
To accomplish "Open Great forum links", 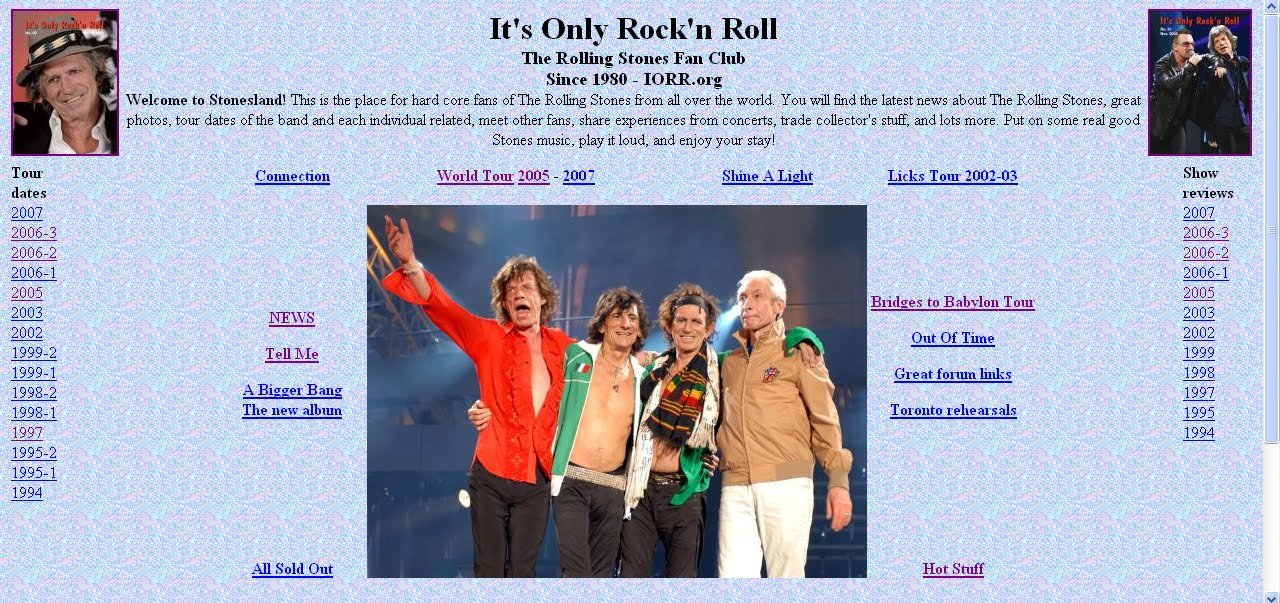I will pyautogui.click(x=953, y=374).
